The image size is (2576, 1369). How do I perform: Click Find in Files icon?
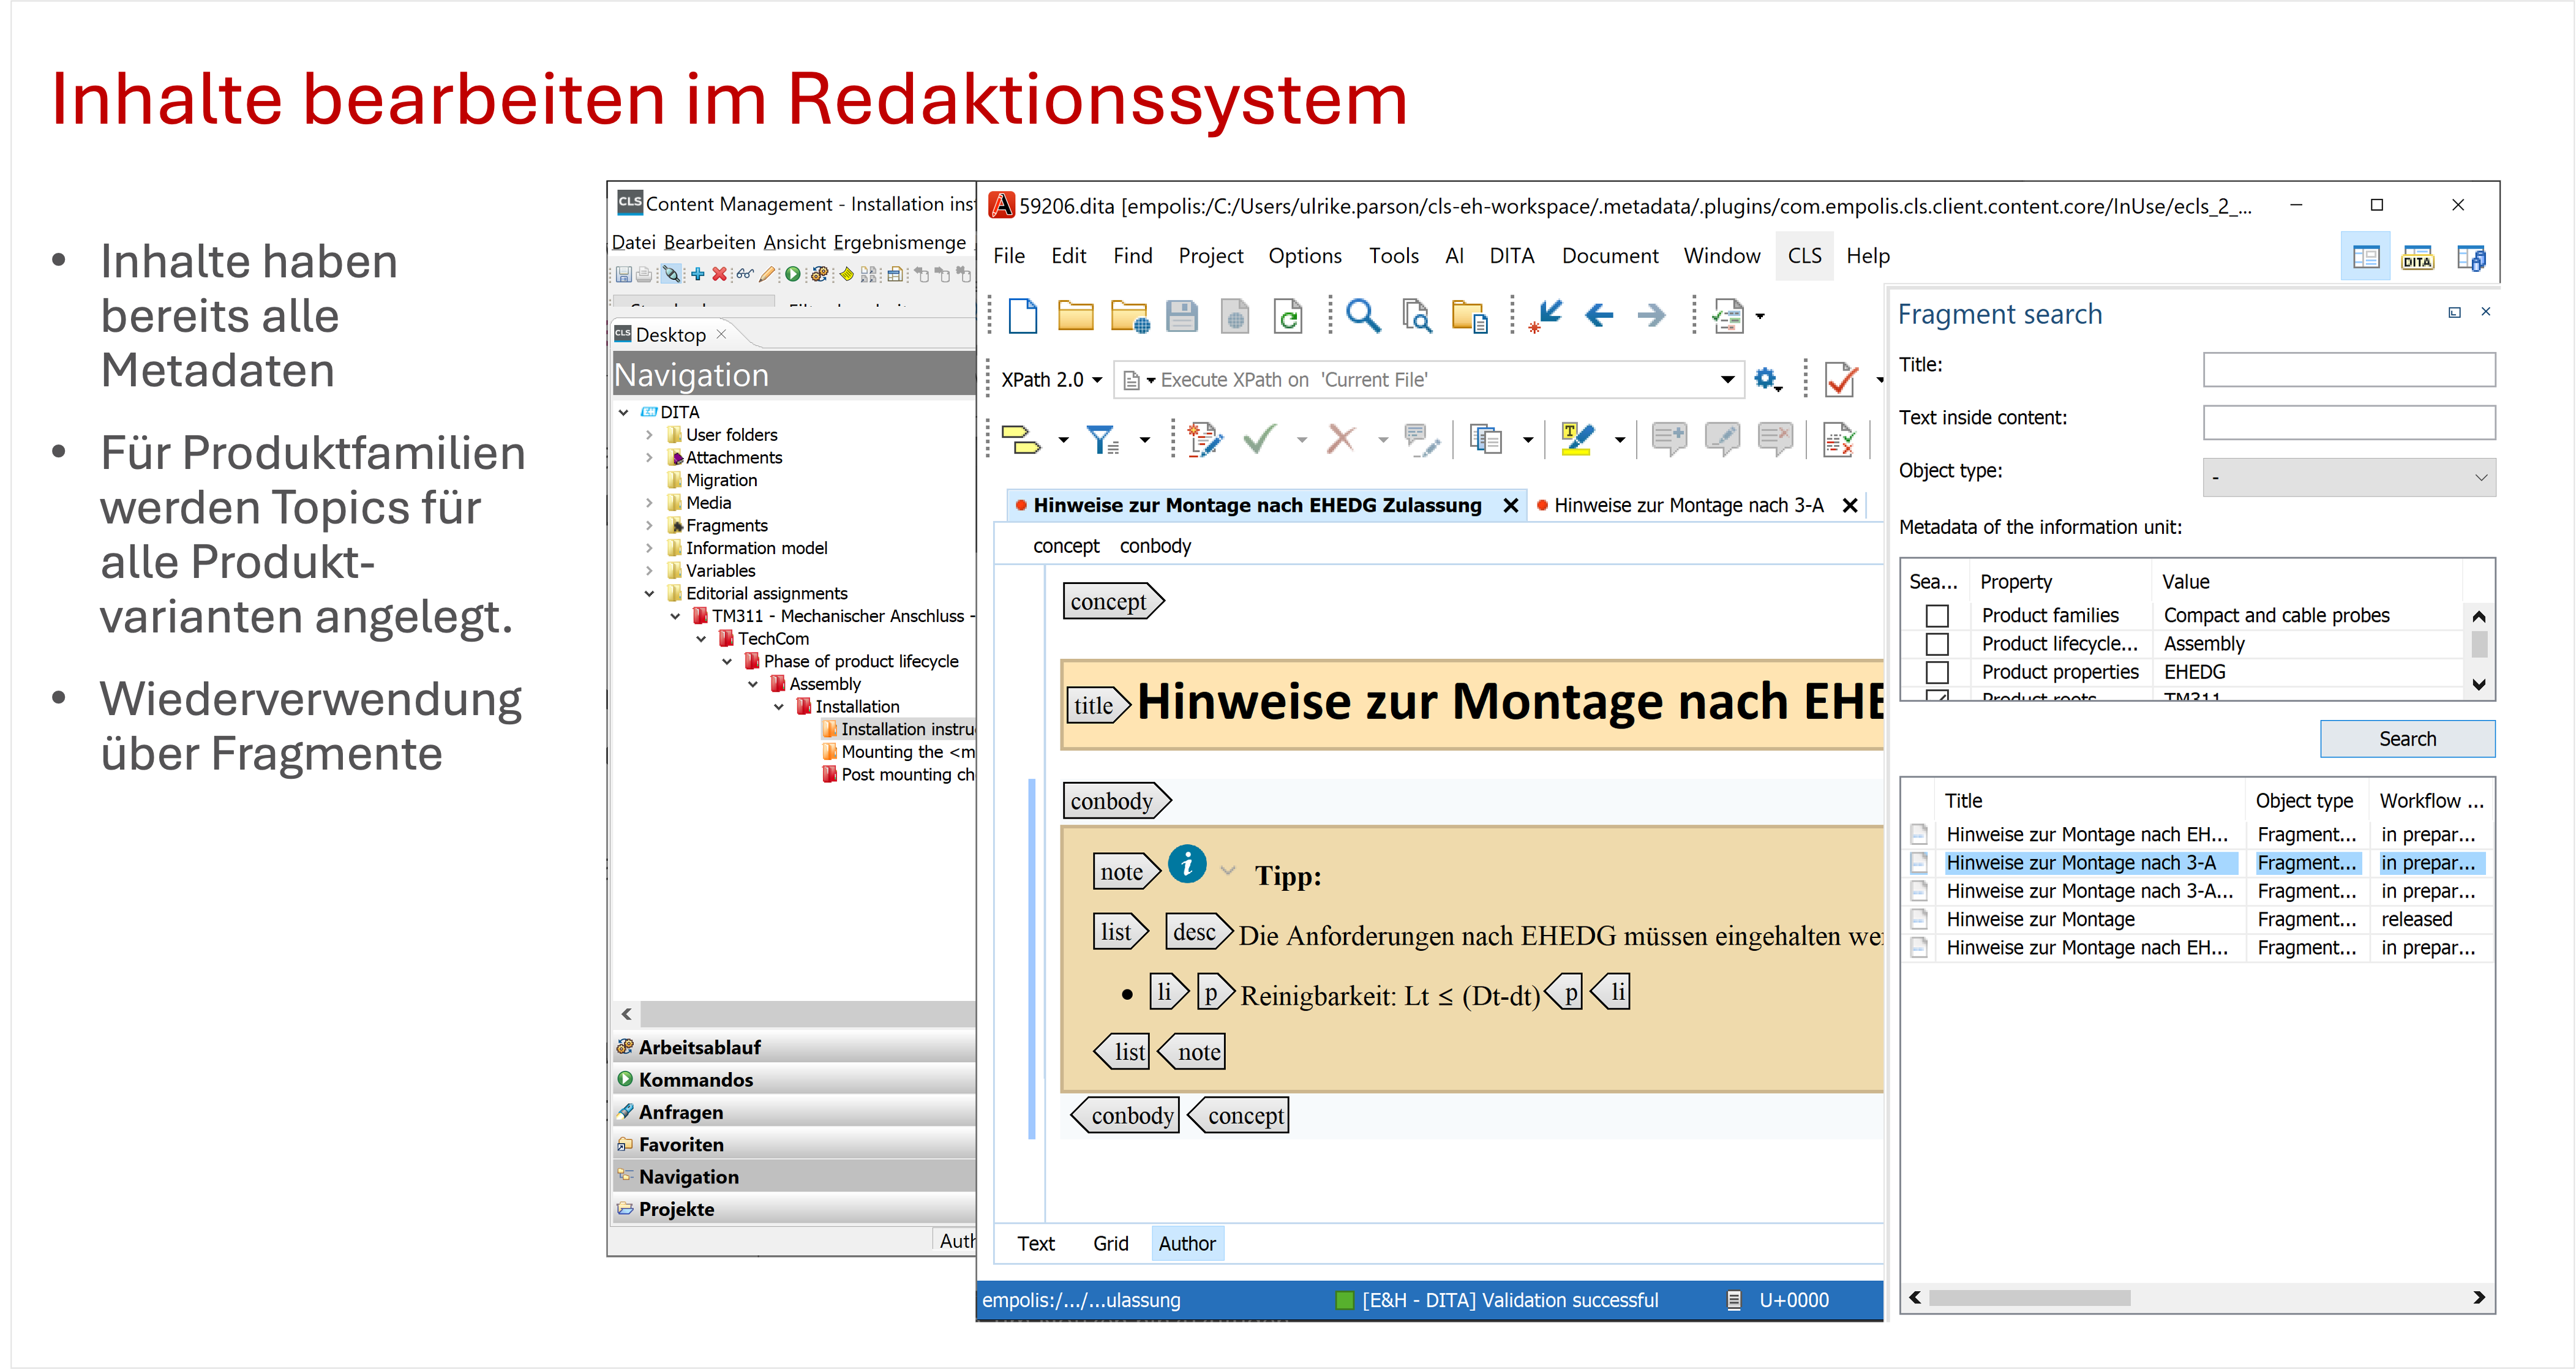1416,316
